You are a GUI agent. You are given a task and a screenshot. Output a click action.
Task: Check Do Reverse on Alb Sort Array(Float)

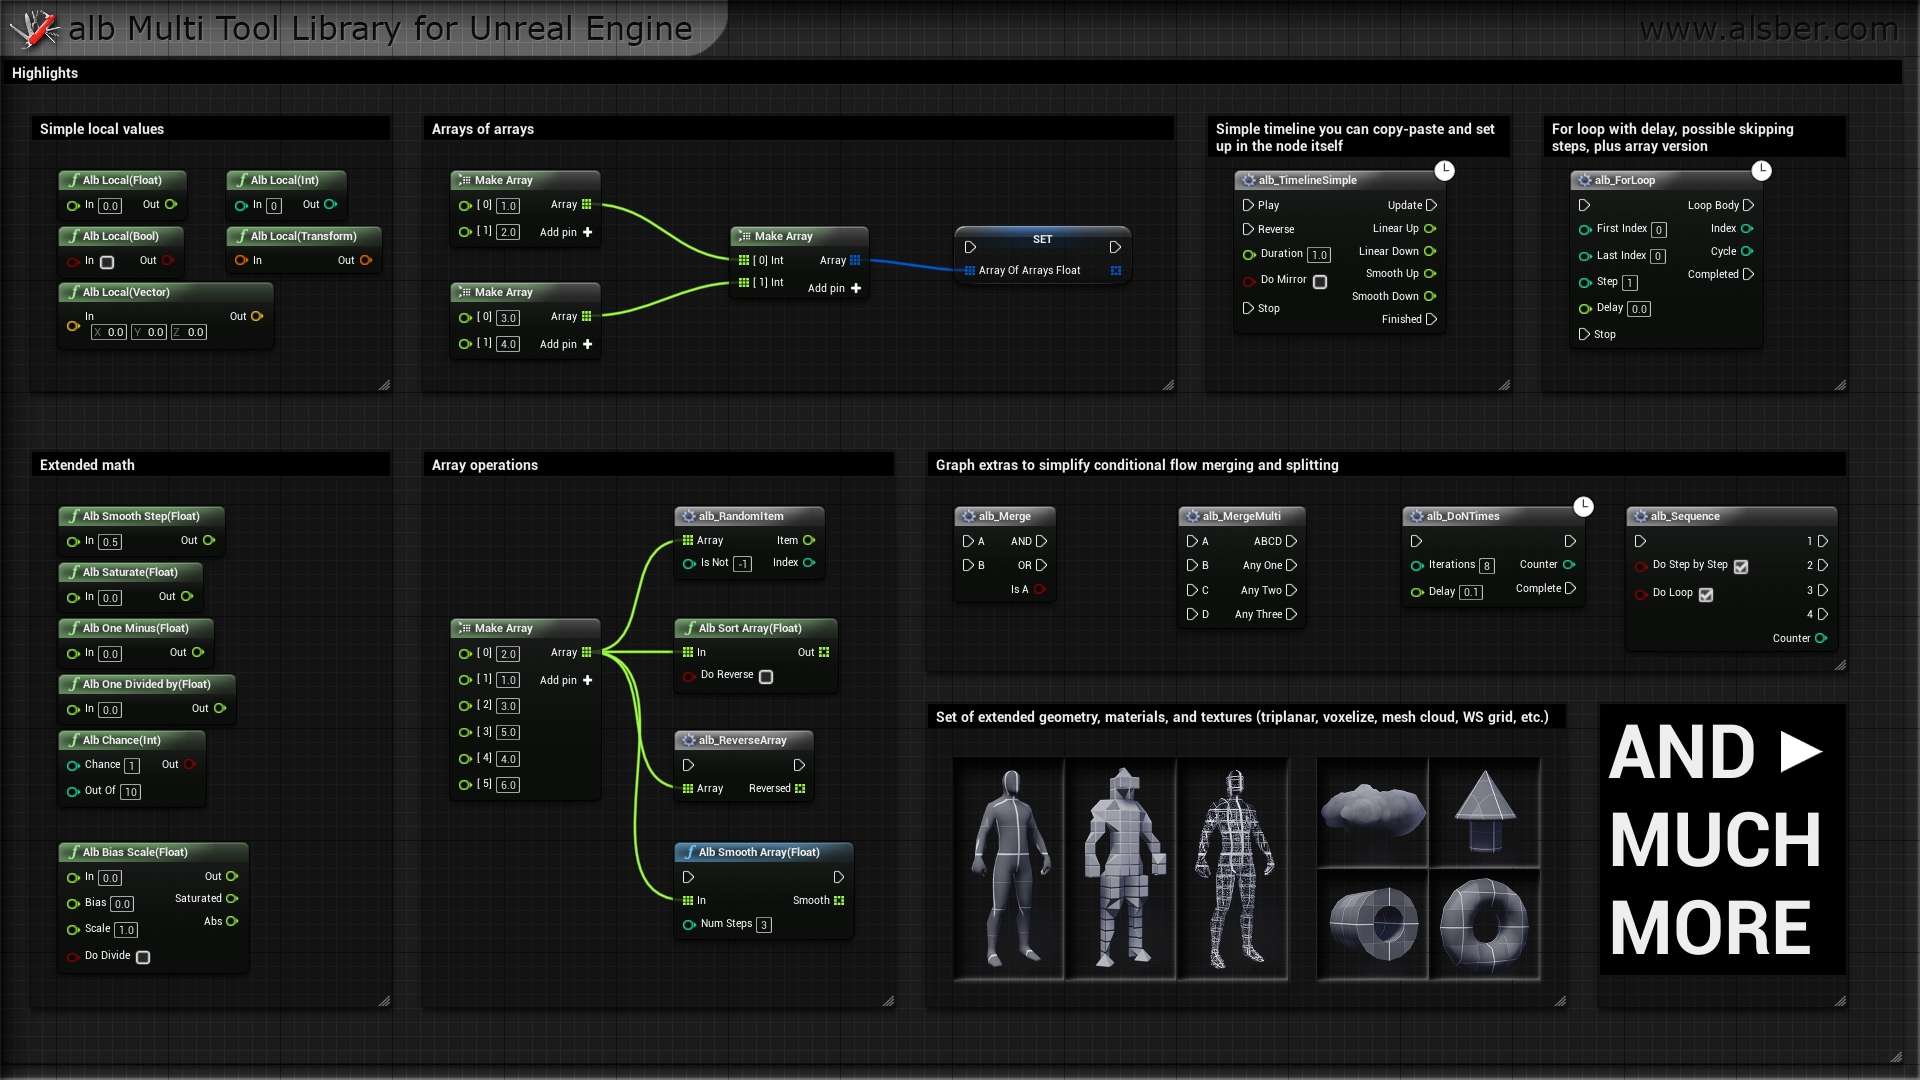click(766, 676)
